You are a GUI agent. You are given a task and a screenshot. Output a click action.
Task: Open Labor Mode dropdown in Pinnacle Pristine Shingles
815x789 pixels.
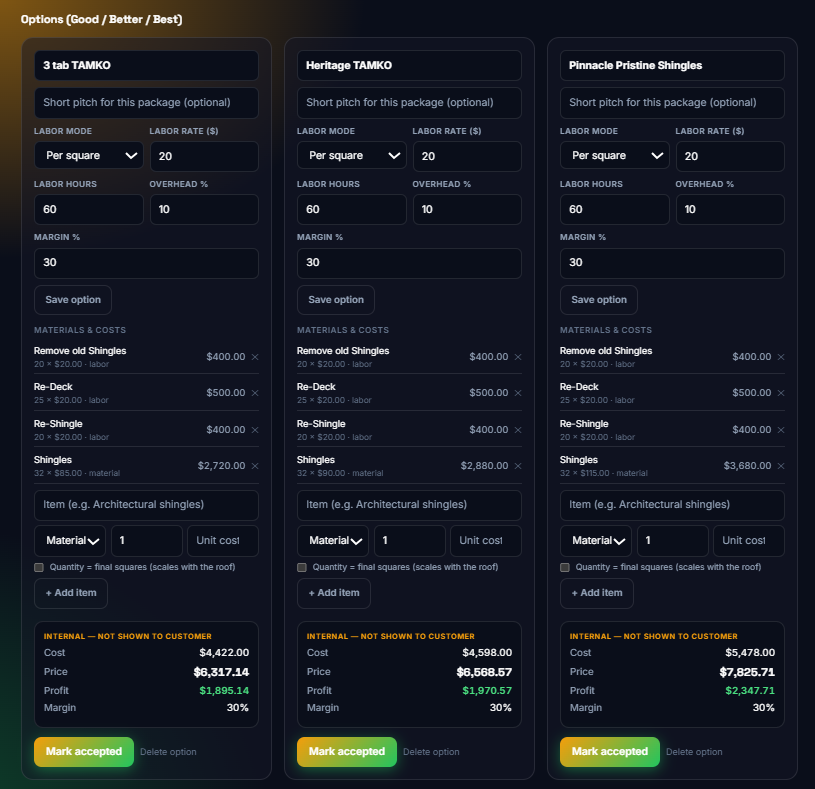[615, 155]
